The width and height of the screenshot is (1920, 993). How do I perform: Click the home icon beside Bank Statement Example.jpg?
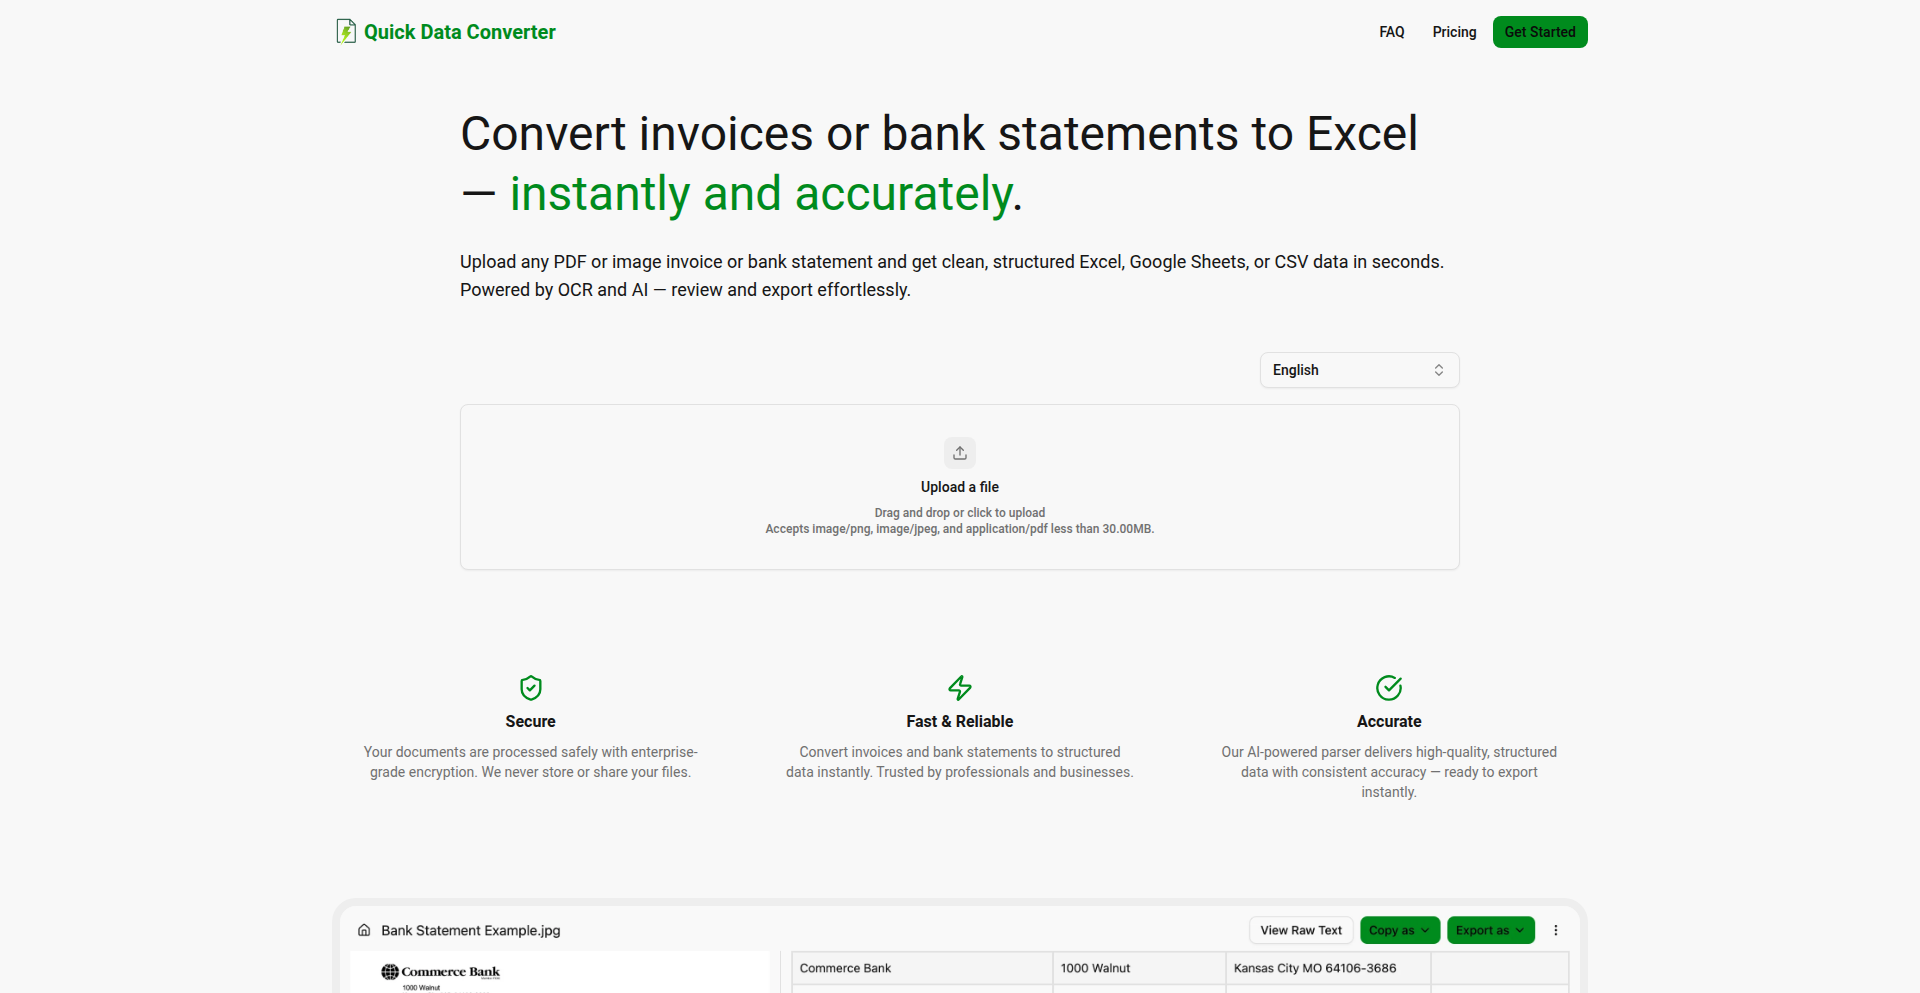point(364,930)
